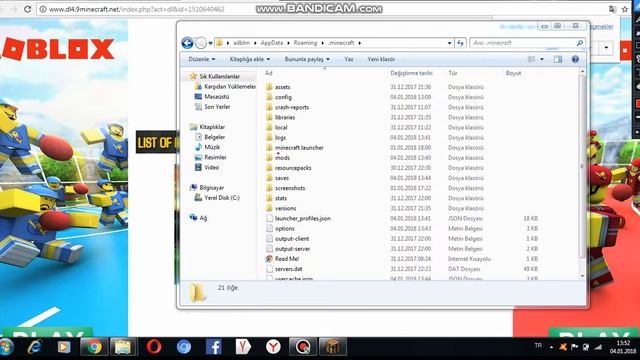The width and height of the screenshot is (640, 360).
Task: Select Yerel Disk (C:) in sidebar
Action: [x=217, y=198]
